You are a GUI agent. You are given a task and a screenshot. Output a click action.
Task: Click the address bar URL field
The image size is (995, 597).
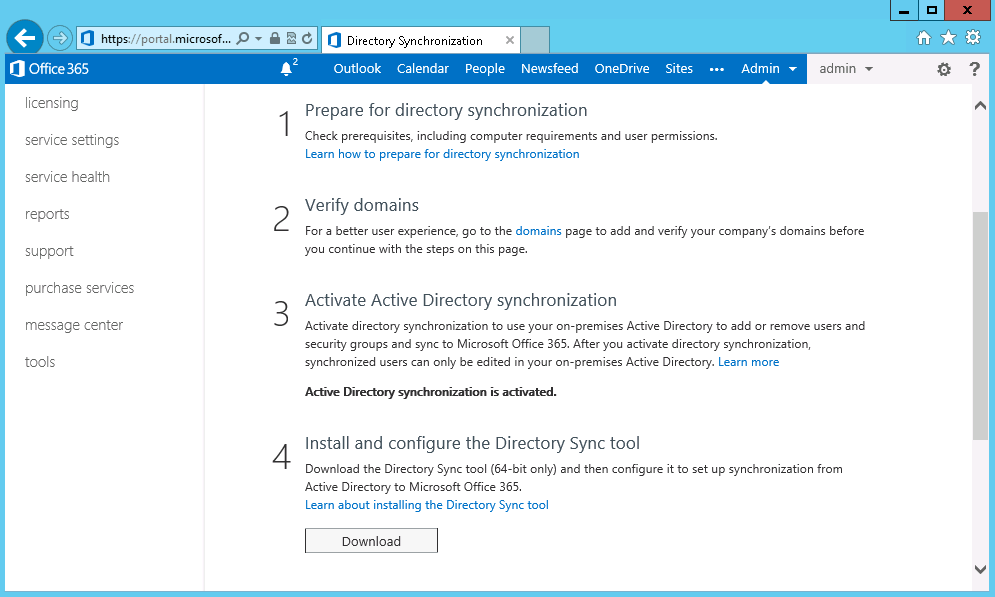[x=166, y=39]
